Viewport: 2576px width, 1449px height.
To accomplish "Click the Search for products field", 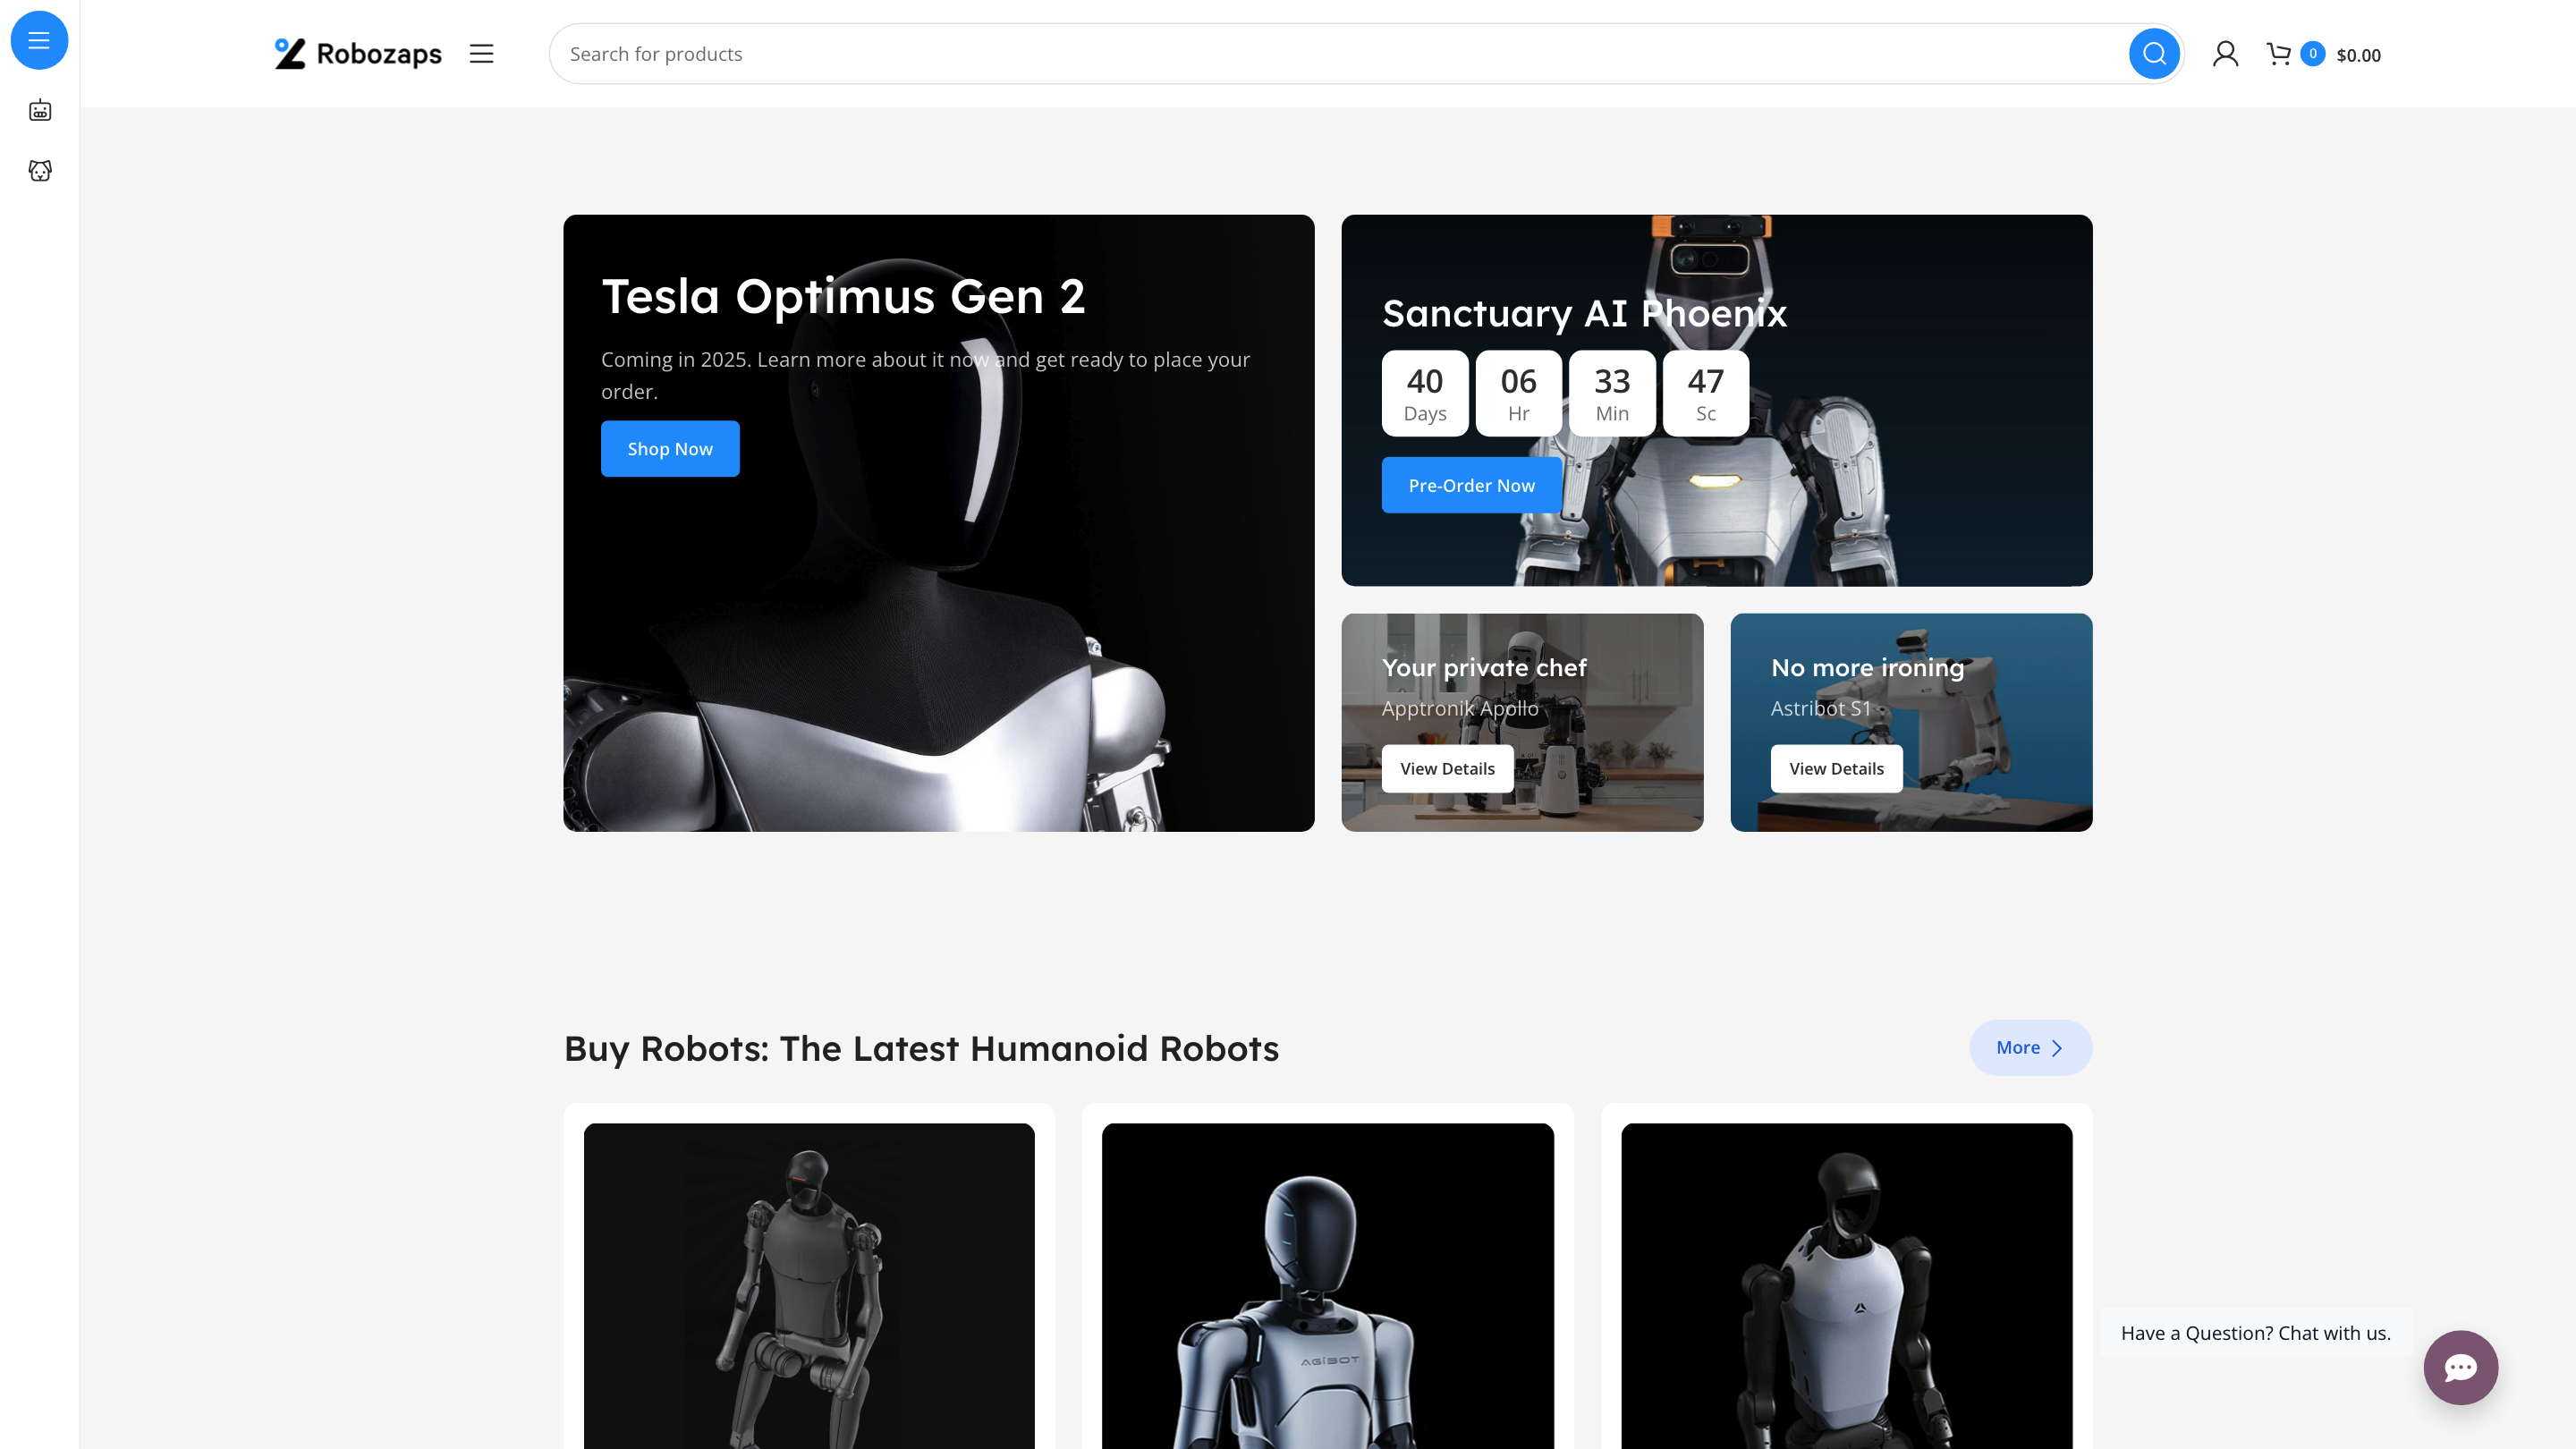I will click(x=1340, y=54).
